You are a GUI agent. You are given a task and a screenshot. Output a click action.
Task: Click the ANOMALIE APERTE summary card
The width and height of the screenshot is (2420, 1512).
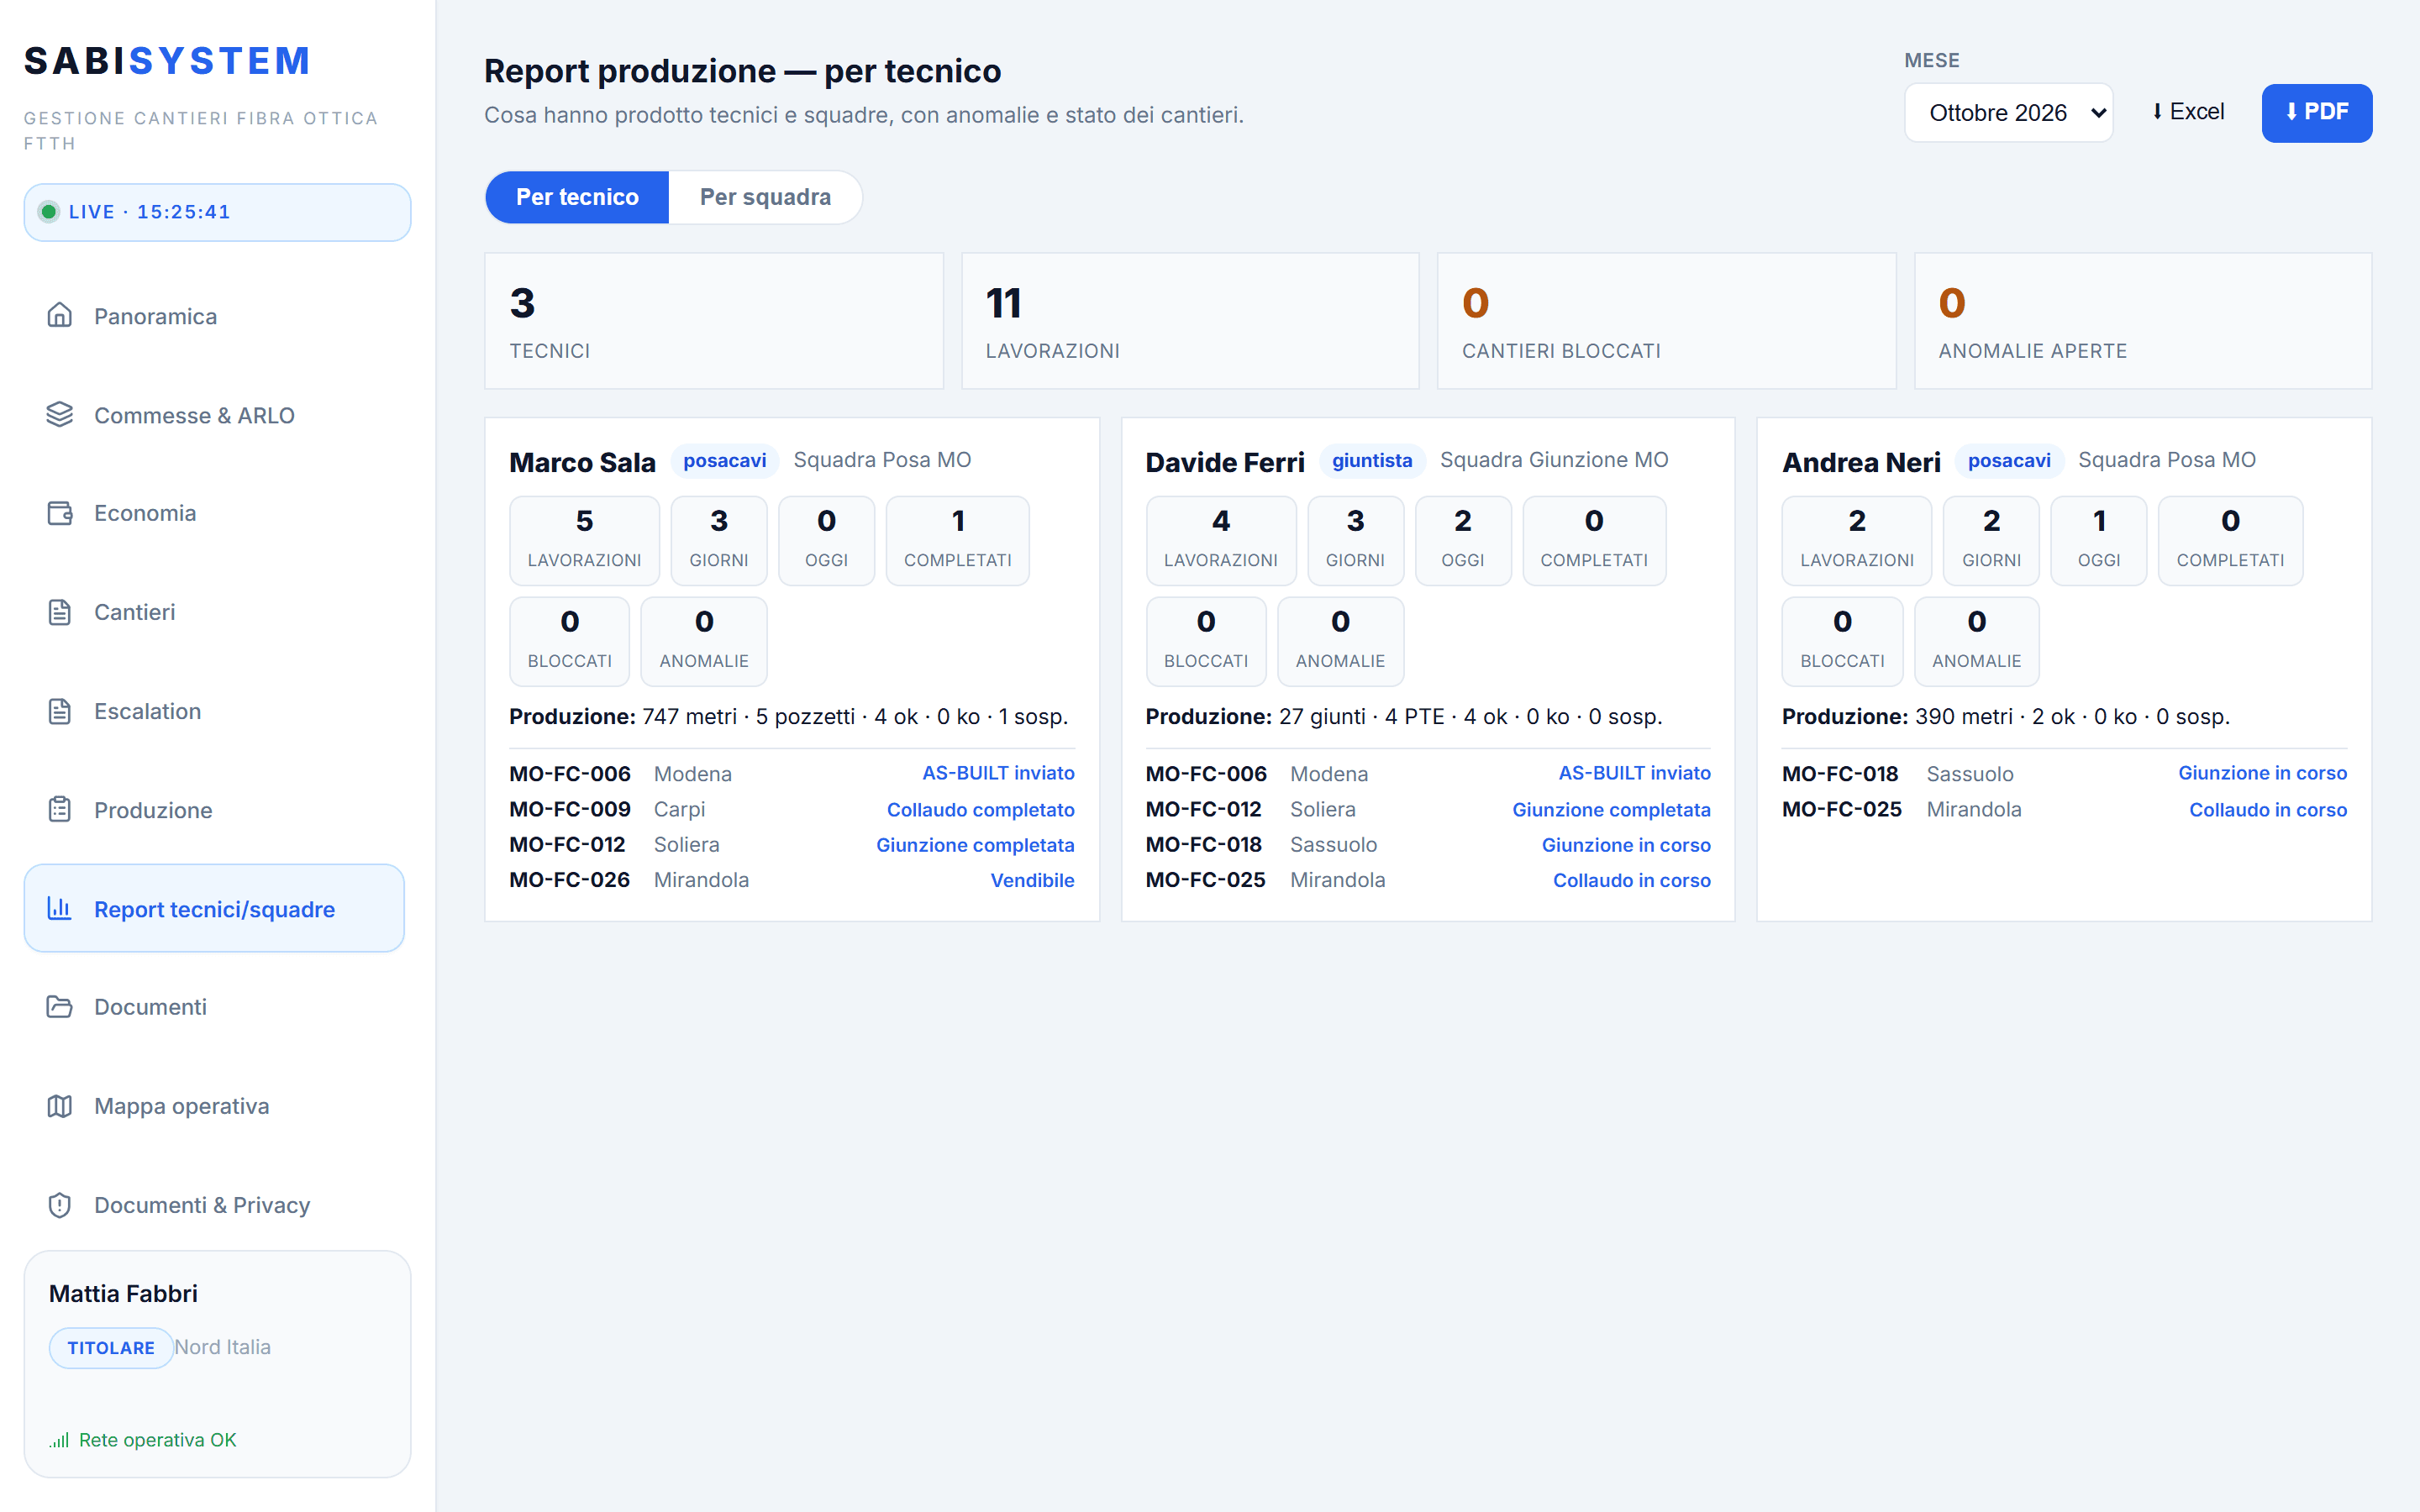point(2142,321)
